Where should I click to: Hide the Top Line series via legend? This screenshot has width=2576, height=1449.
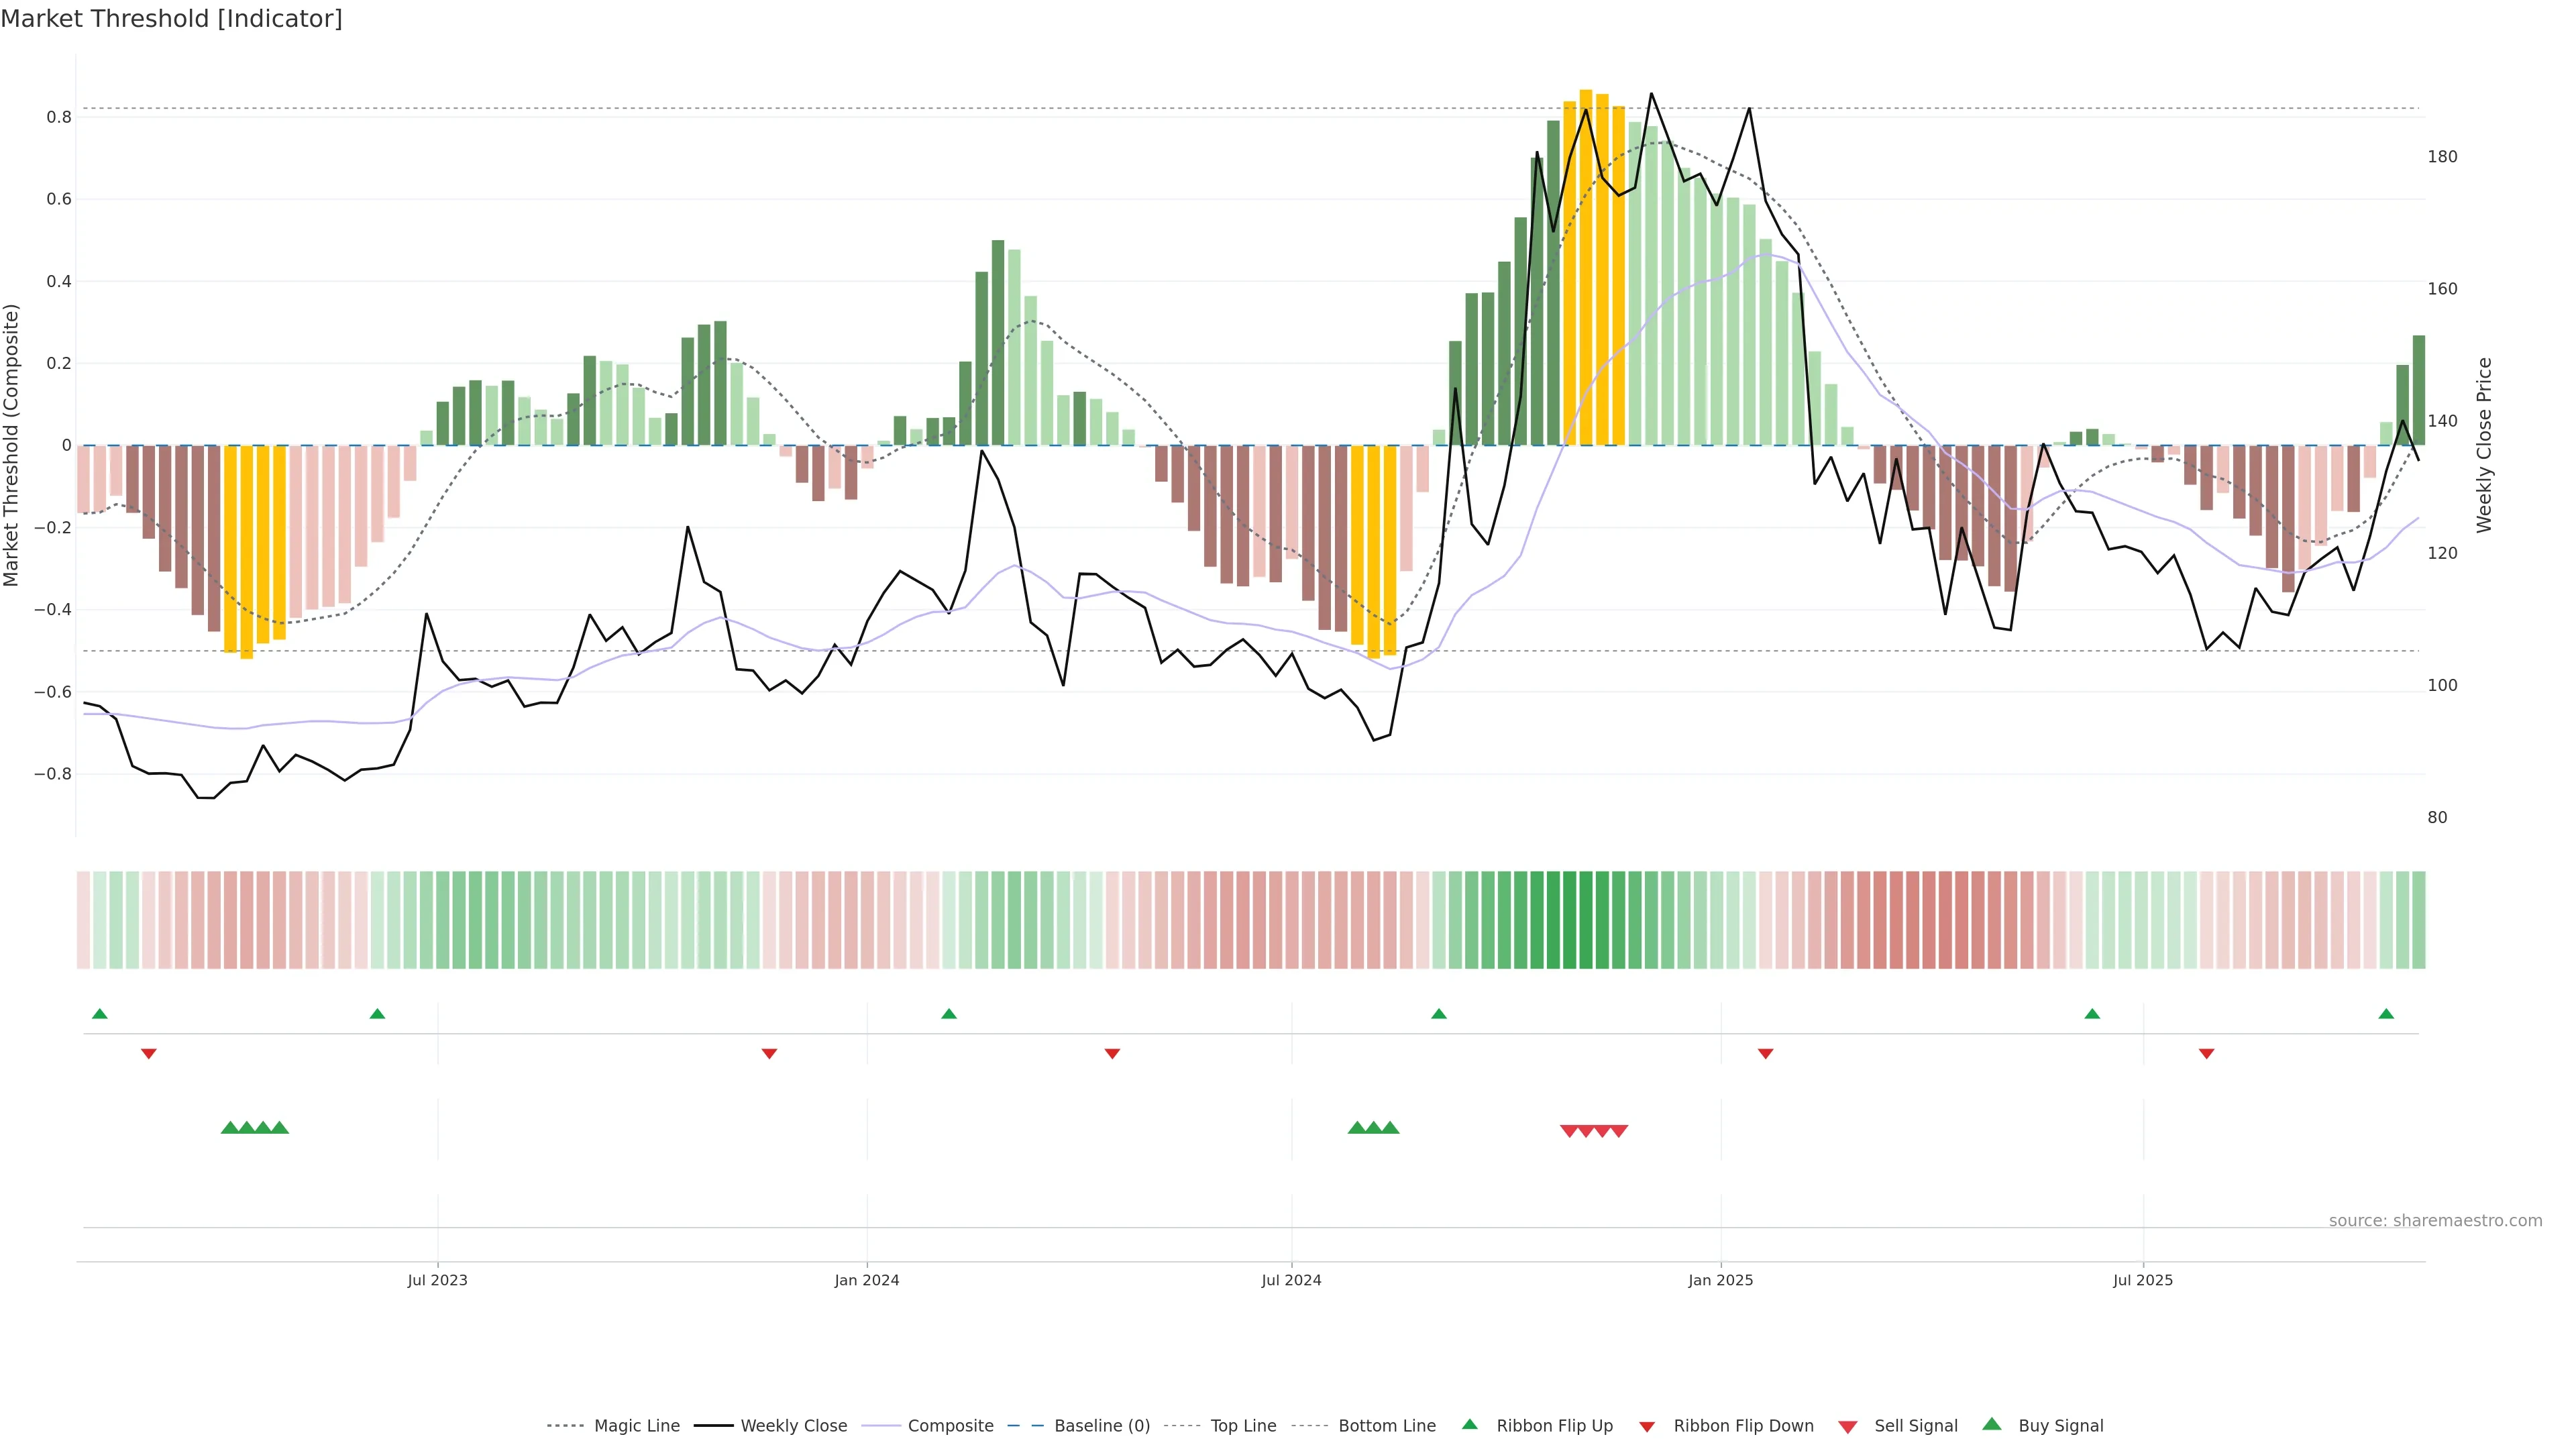[1243, 1426]
